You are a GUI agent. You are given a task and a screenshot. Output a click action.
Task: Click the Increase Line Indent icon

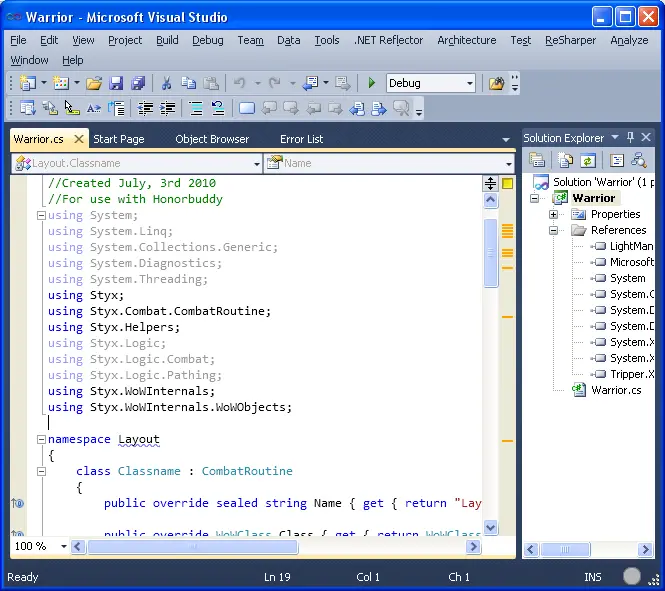168,109
